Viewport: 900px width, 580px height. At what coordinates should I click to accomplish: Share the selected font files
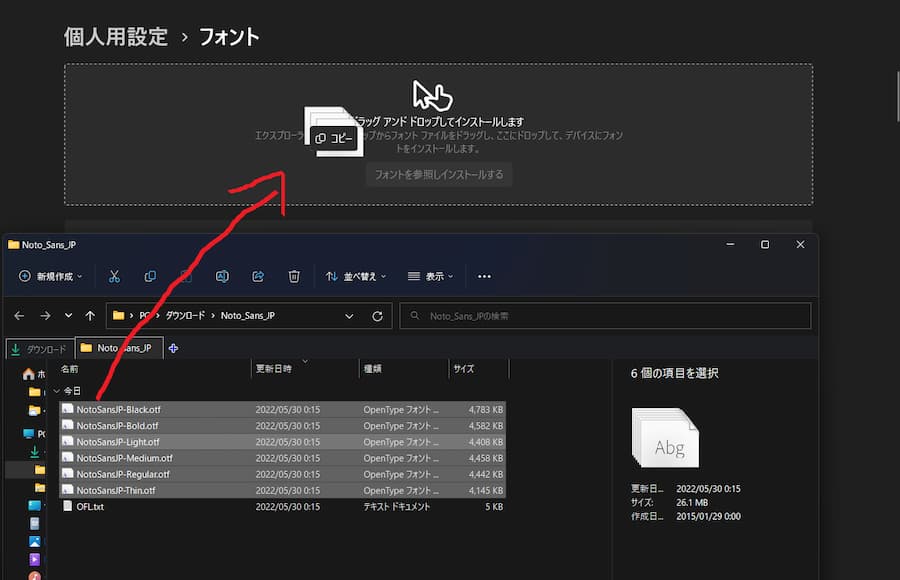click(x=258, y=276)
